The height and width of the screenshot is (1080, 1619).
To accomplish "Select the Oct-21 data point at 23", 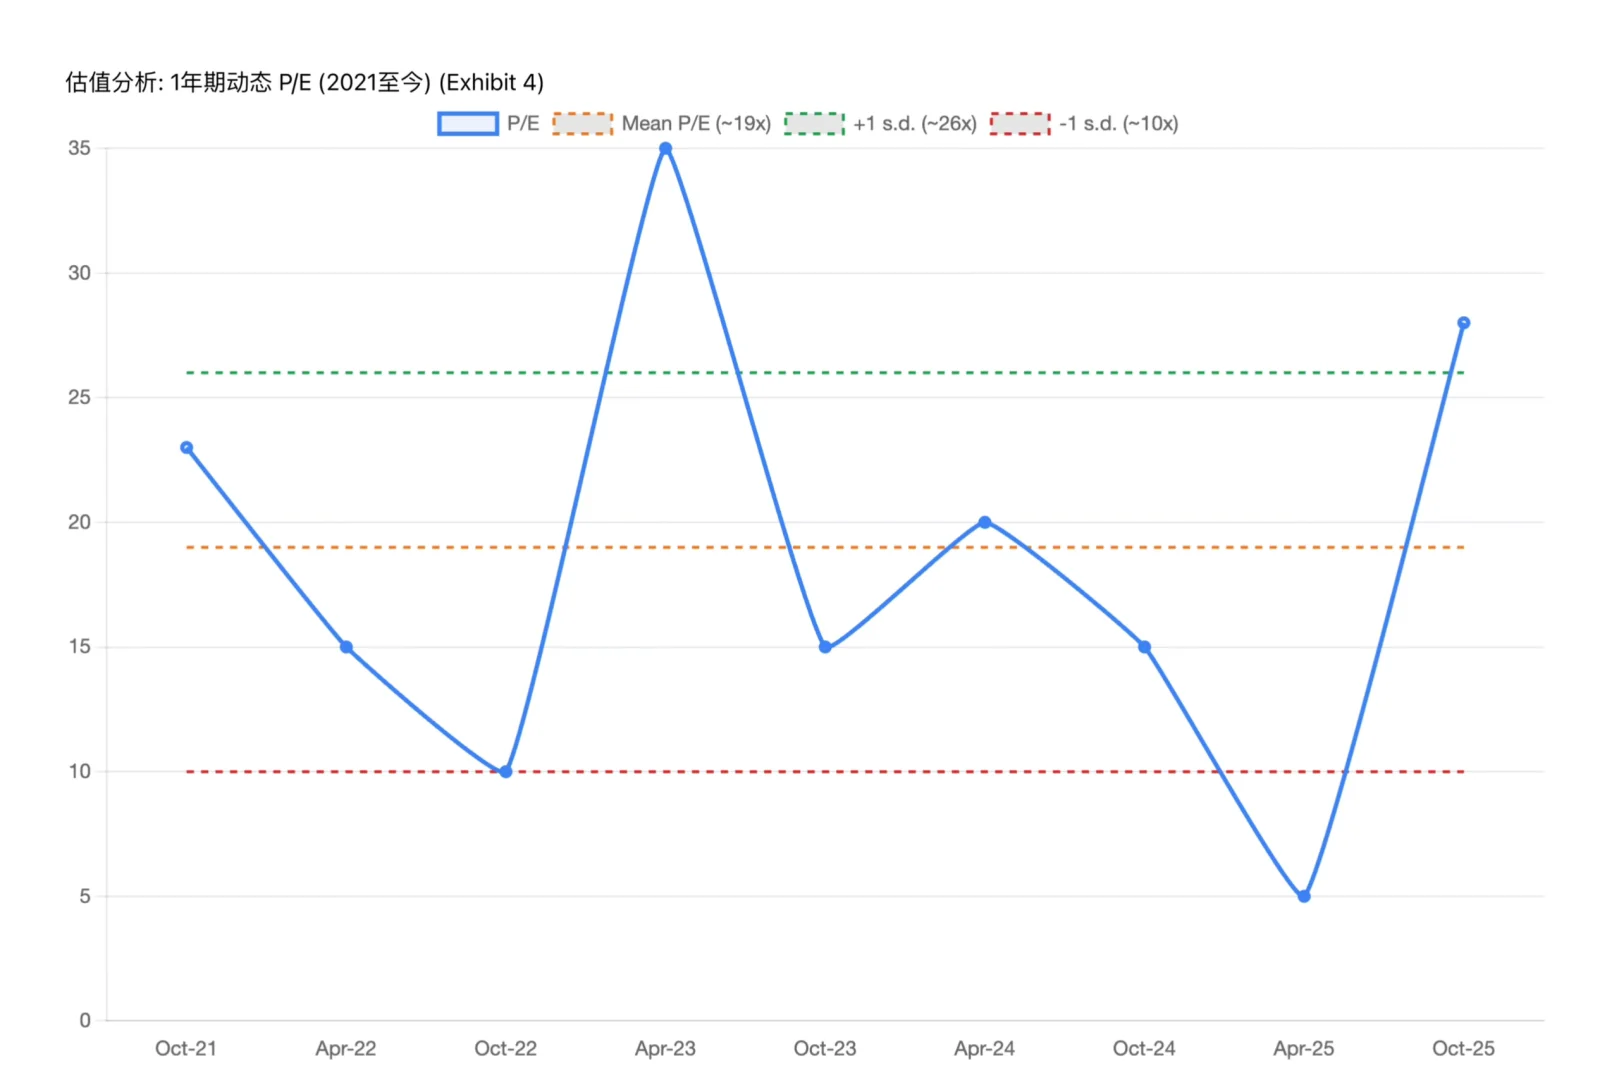I will [x=186, y=447].
